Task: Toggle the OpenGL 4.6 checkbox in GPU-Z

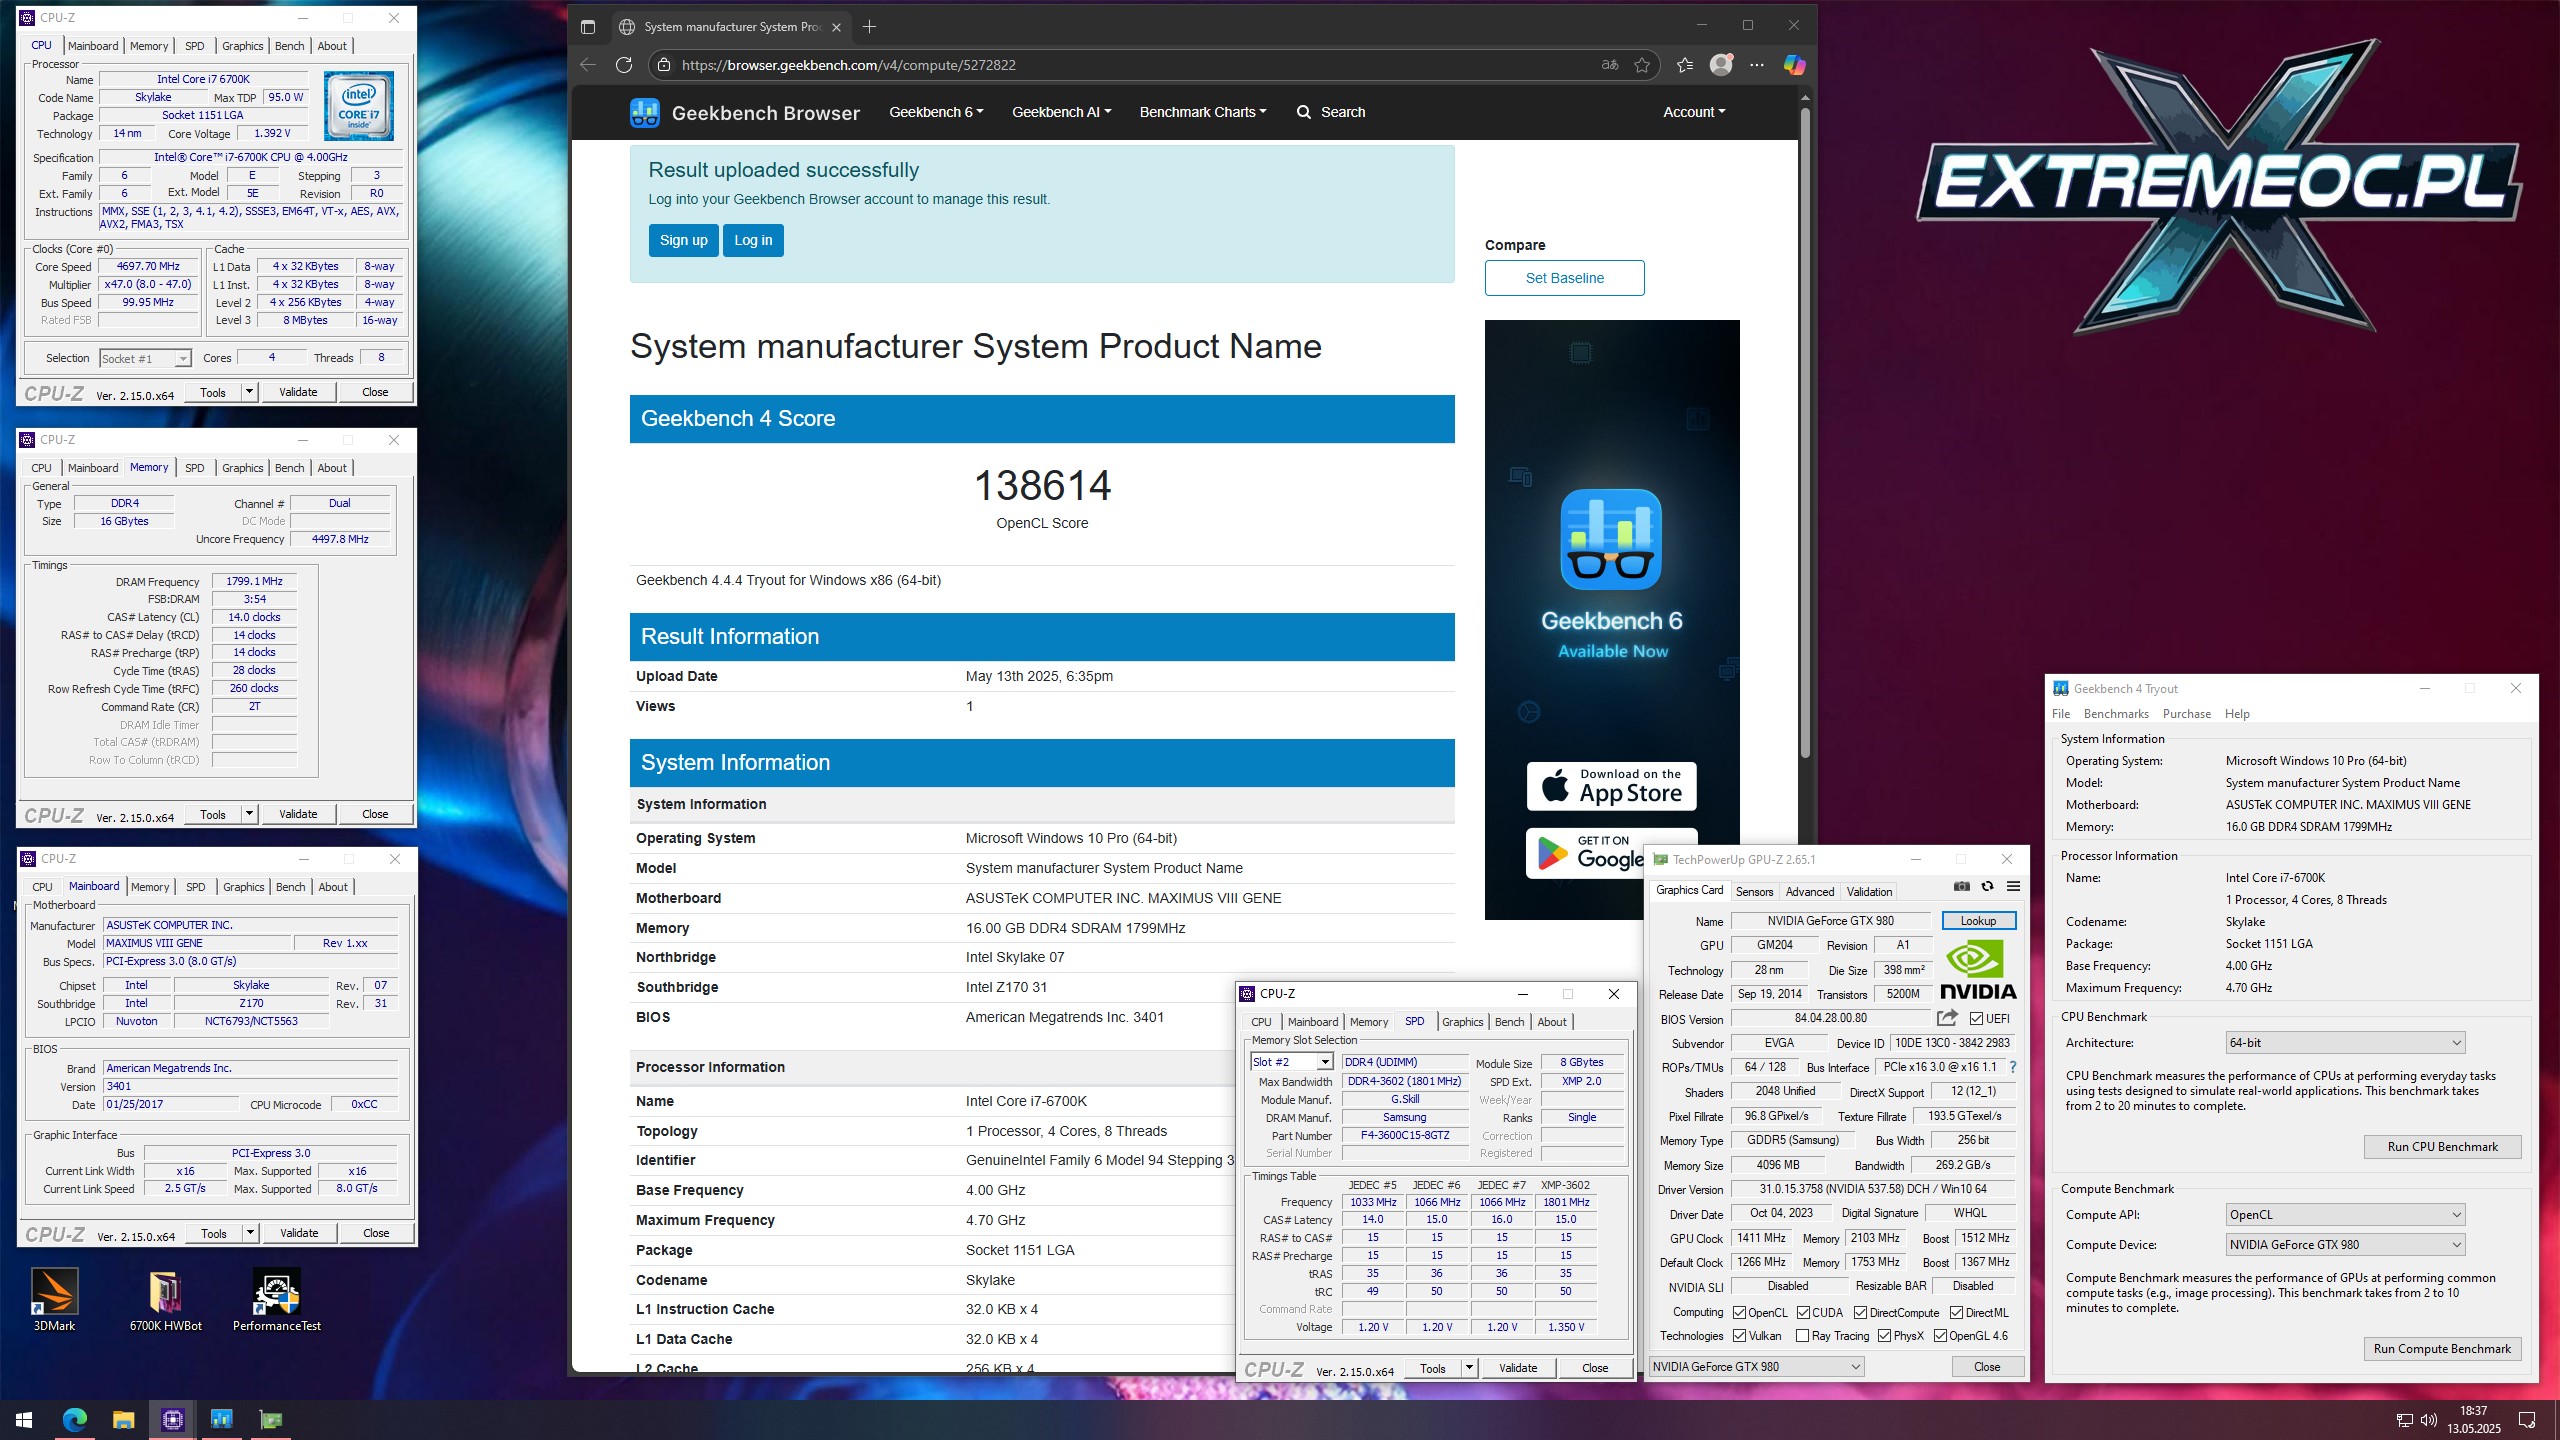Action: 1940,1335
